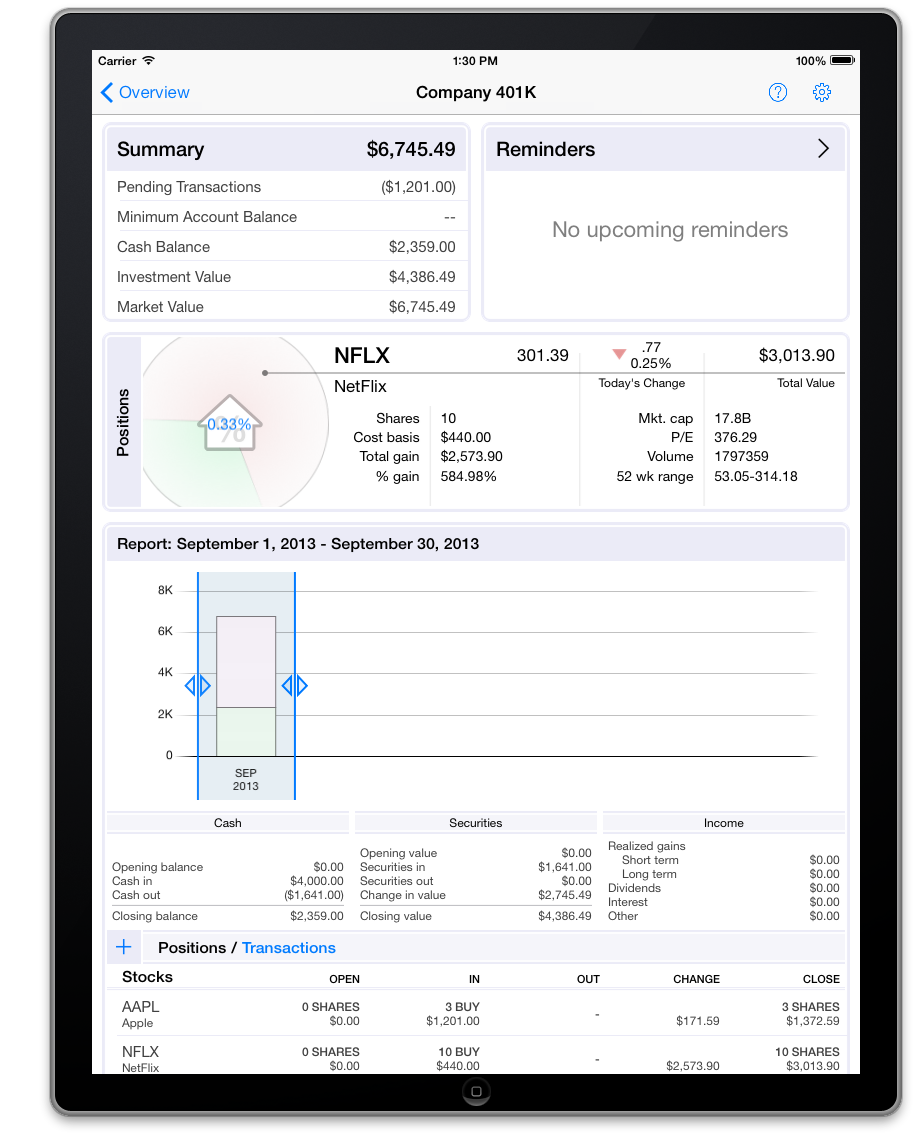This screenshot has width=916, height=1136.
Task: Tap the Wi-Fi status icon
Action: [x=149, y=61]
